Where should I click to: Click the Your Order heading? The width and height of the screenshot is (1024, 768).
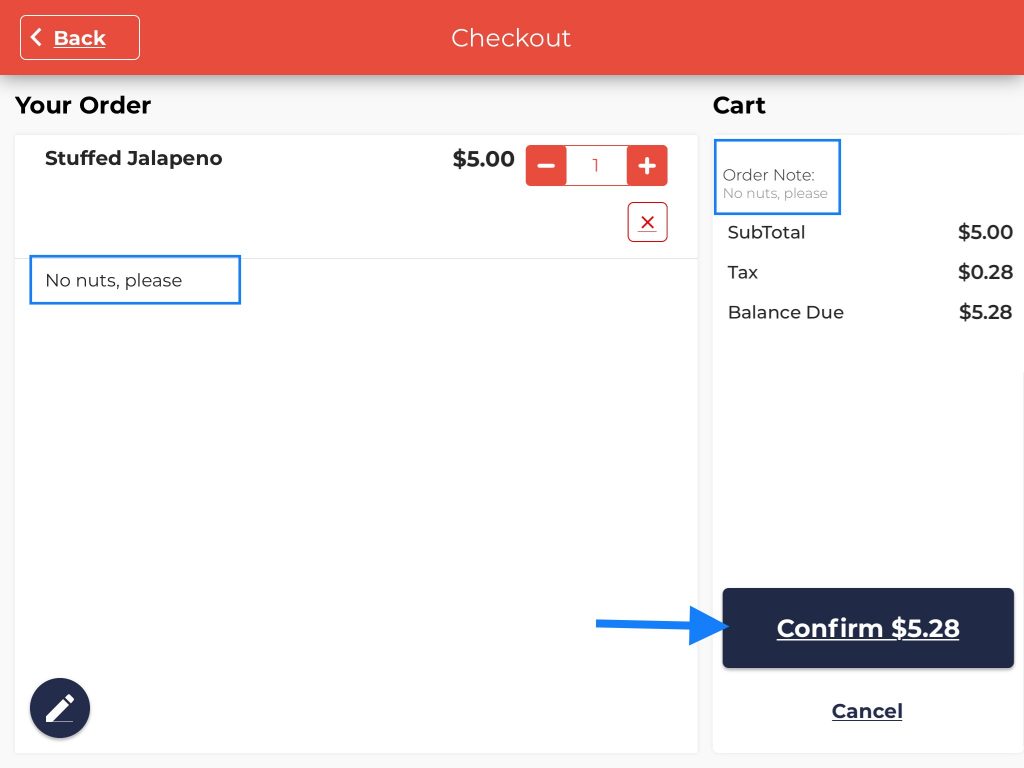pyautogui.click(x=83, y=105)
